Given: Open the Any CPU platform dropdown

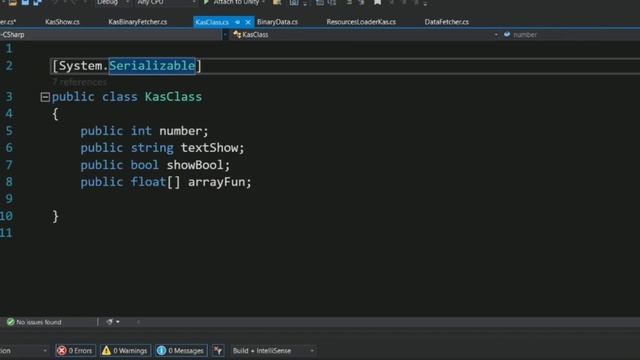Looking at the screenshot, I should click(x=166, y=2).
